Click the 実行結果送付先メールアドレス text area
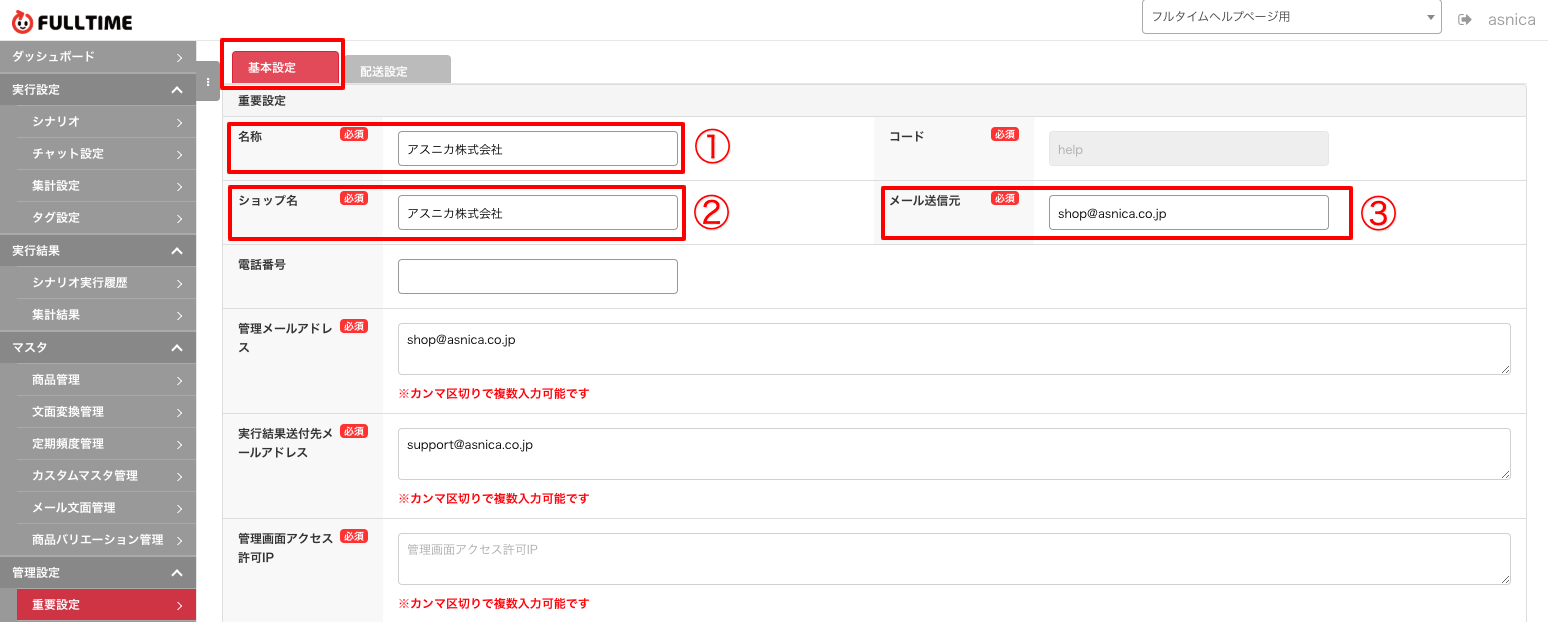This screenshot has width=1548, height=622. pyautogui.click(x=954, y=454)
